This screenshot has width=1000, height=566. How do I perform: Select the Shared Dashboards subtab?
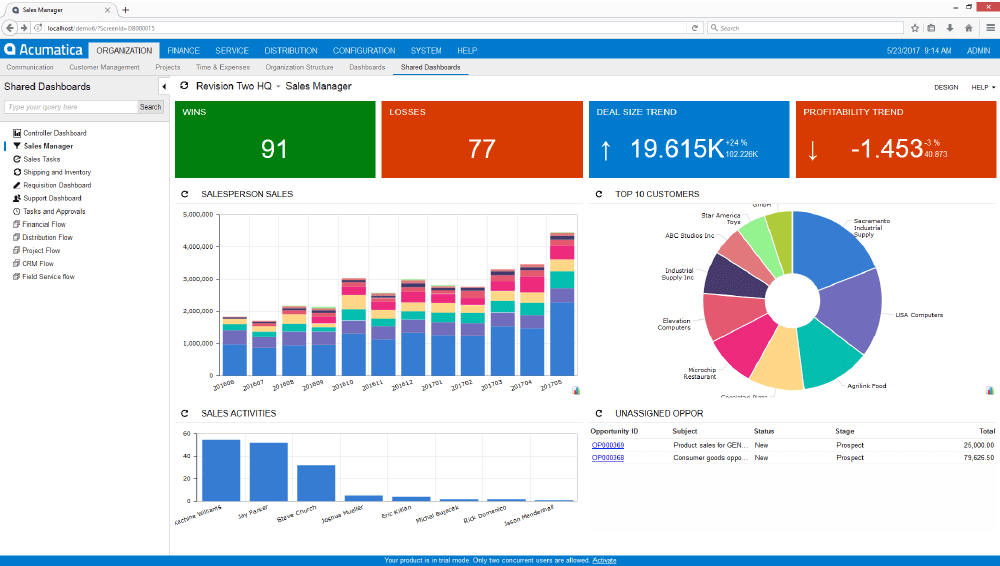[x=430, y=67]
